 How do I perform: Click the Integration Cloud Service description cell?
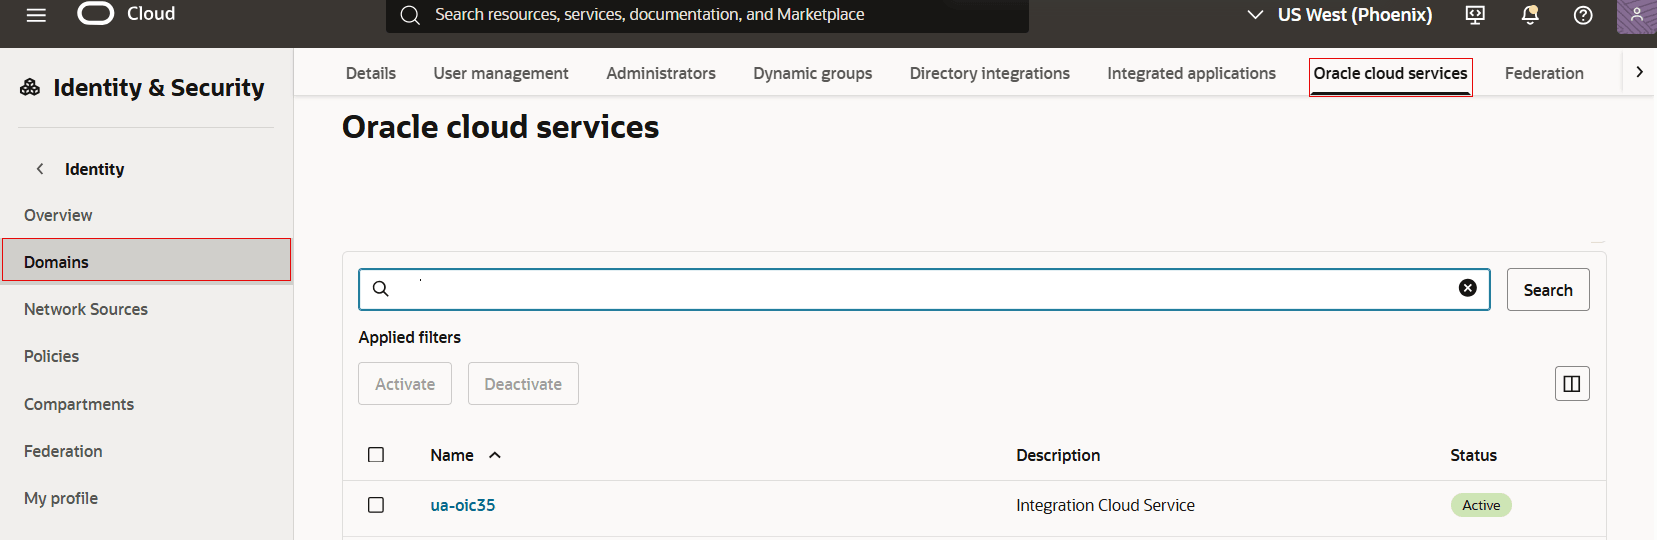pyautogui.click(x=1105, y=505)
